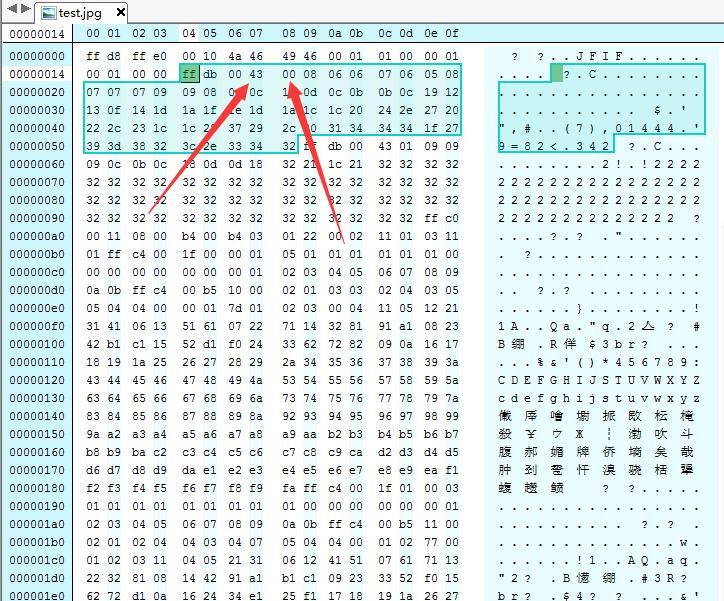Screen dimensions: 724x601
Task: Select offset row 000000f0
Action: pos(37,326)
